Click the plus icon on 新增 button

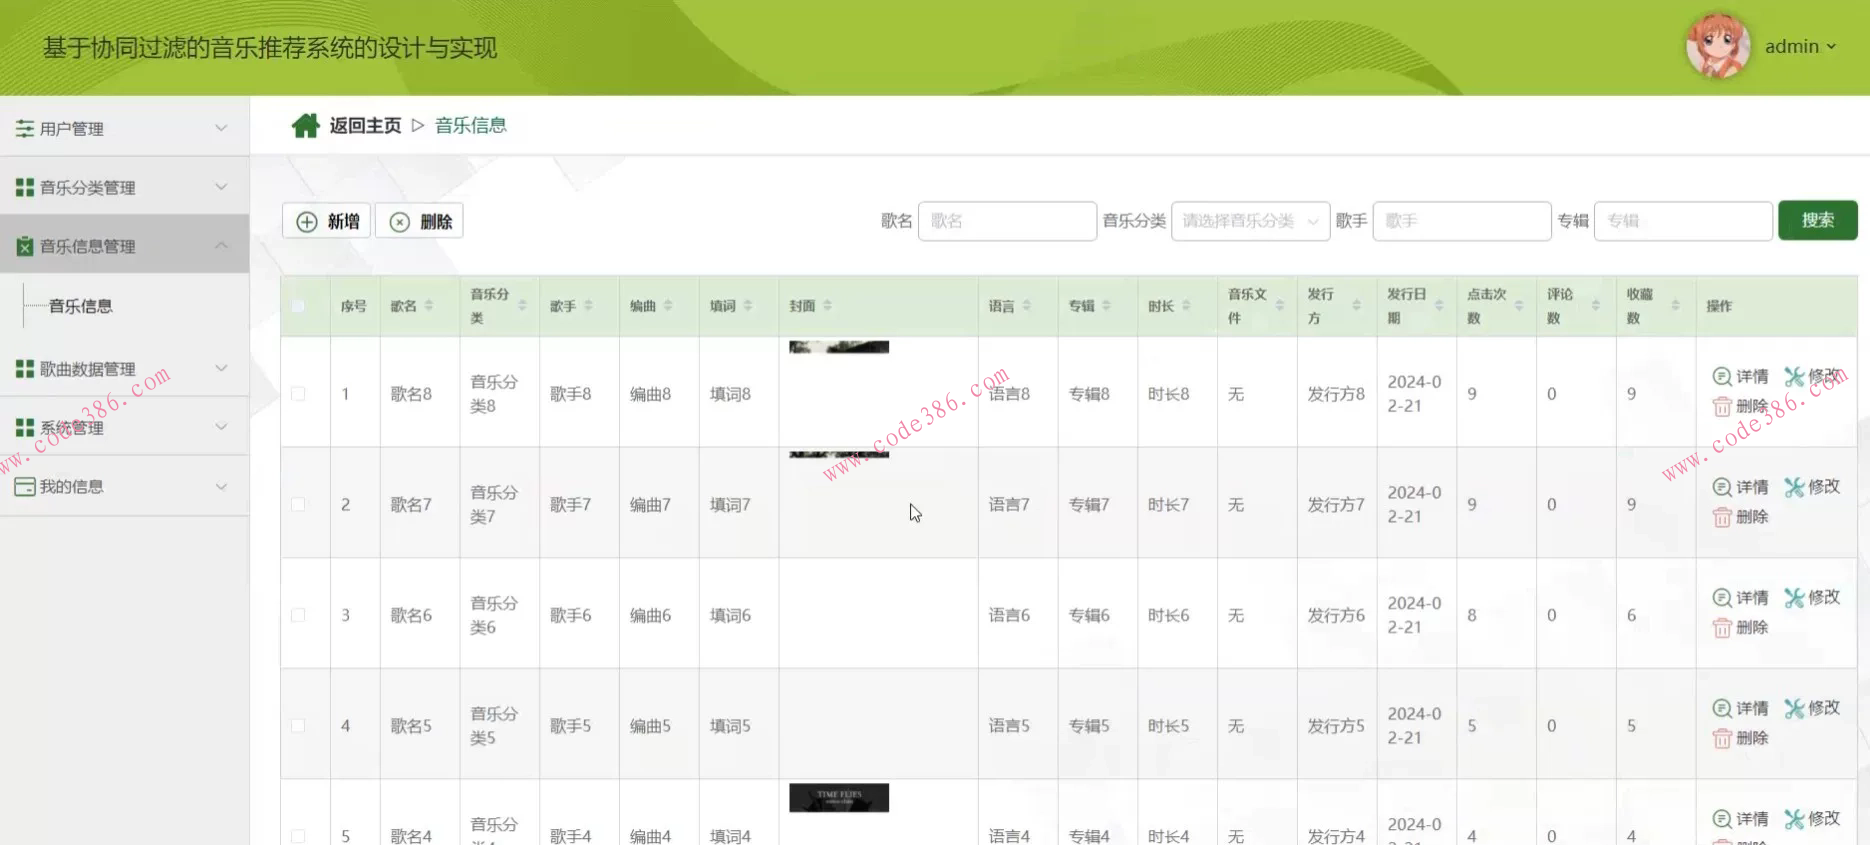point(307,222)
